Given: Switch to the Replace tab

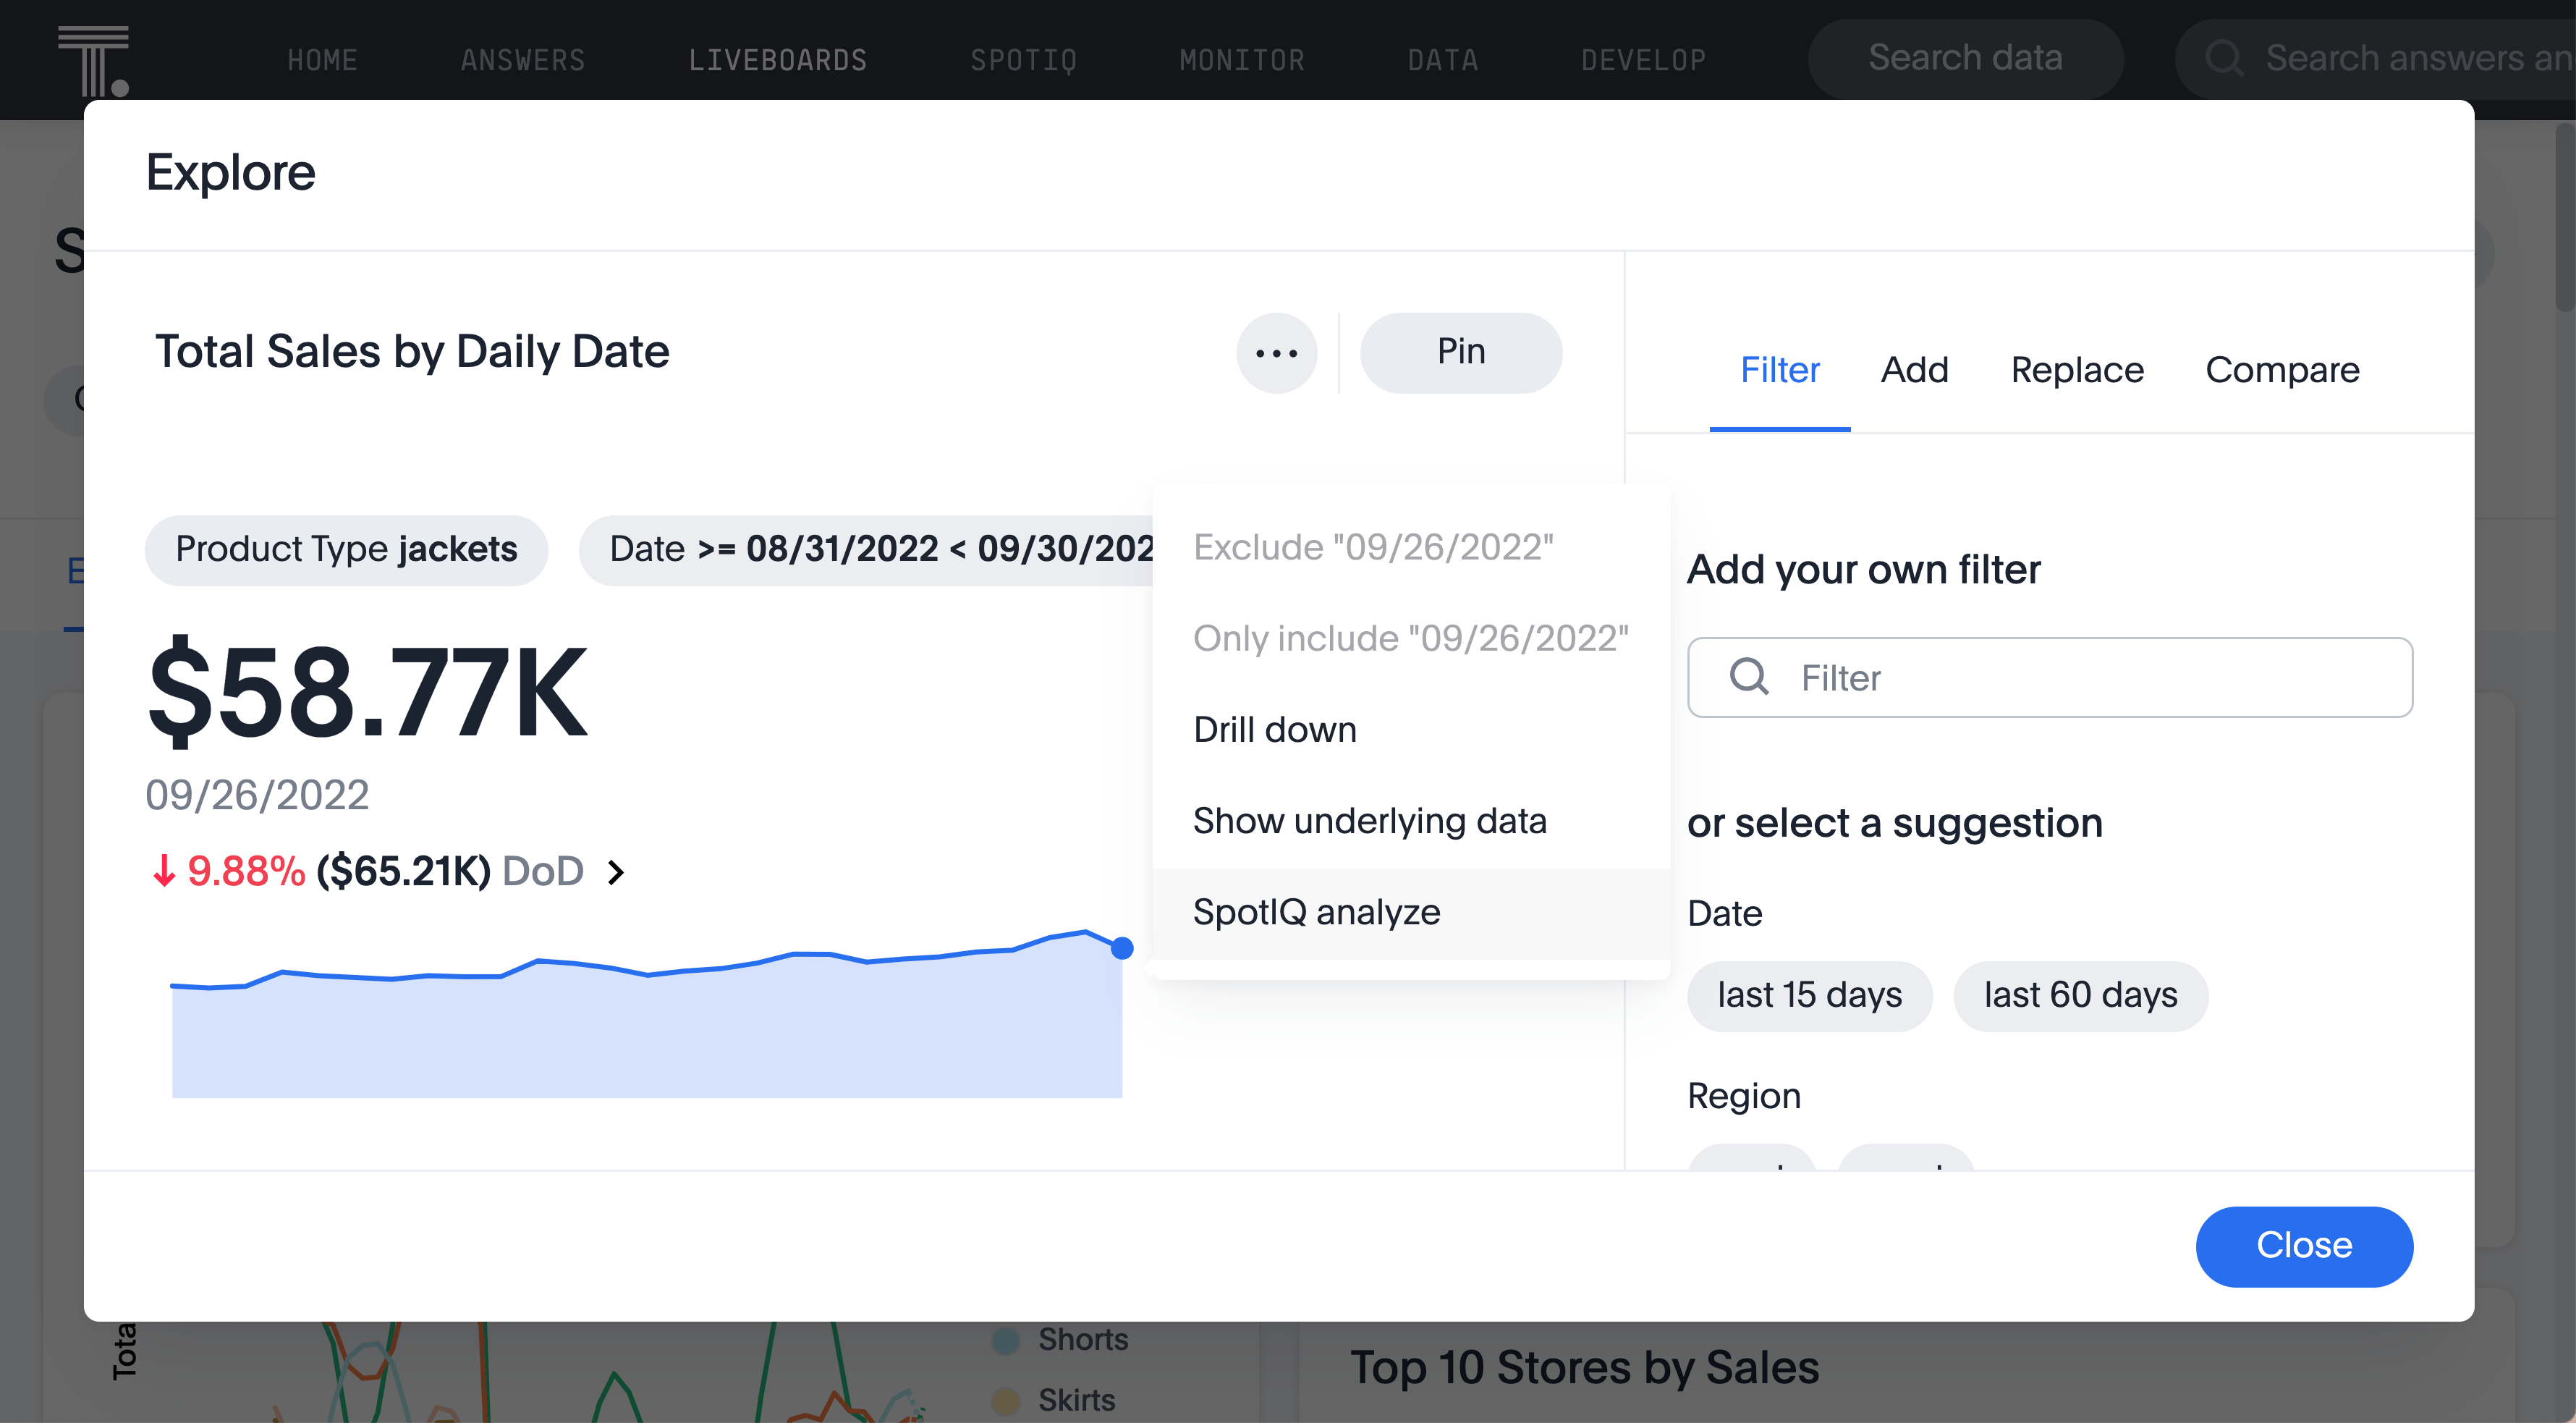Looking at the screenshot, I should point(2077,371).
